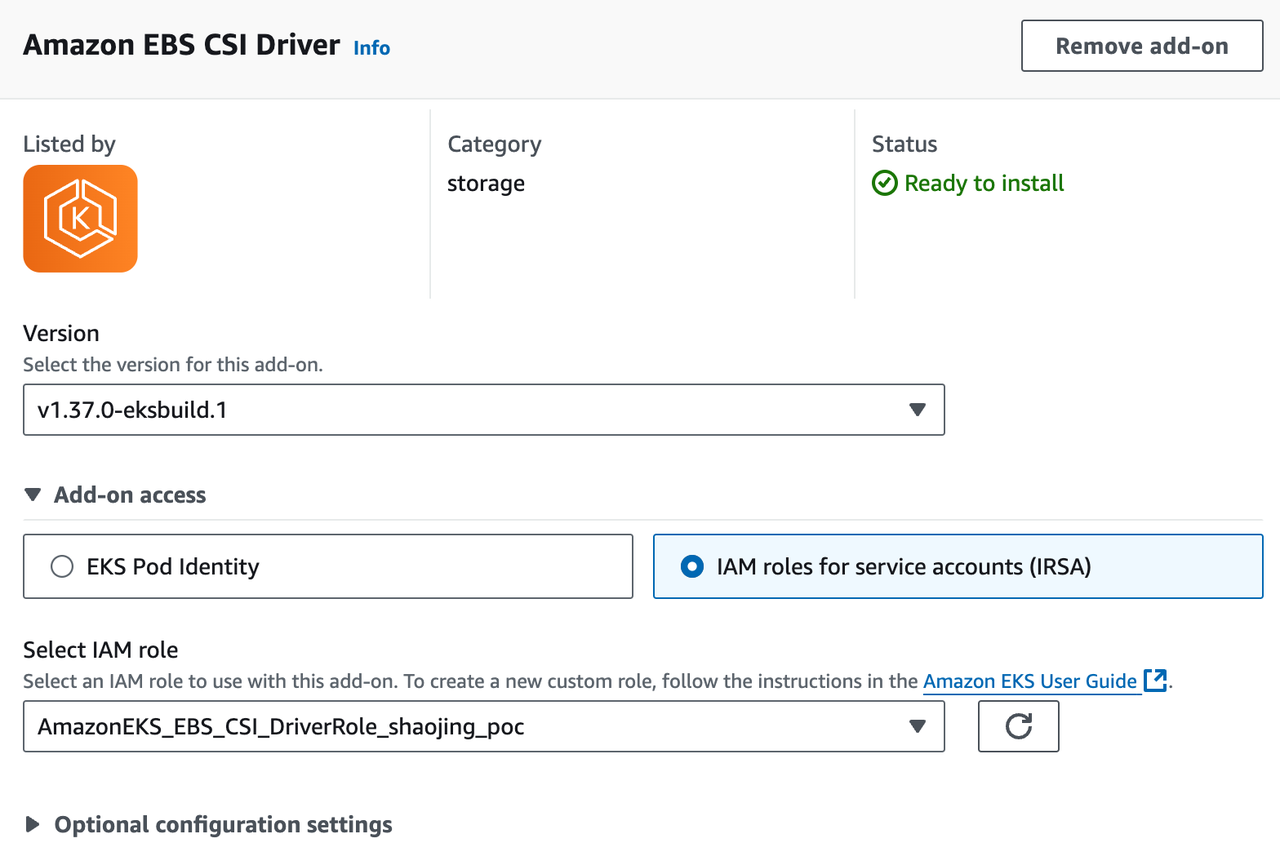Expand Optional configuration settings
This screenshot has width=1280, height=865.
click(208, 825)
